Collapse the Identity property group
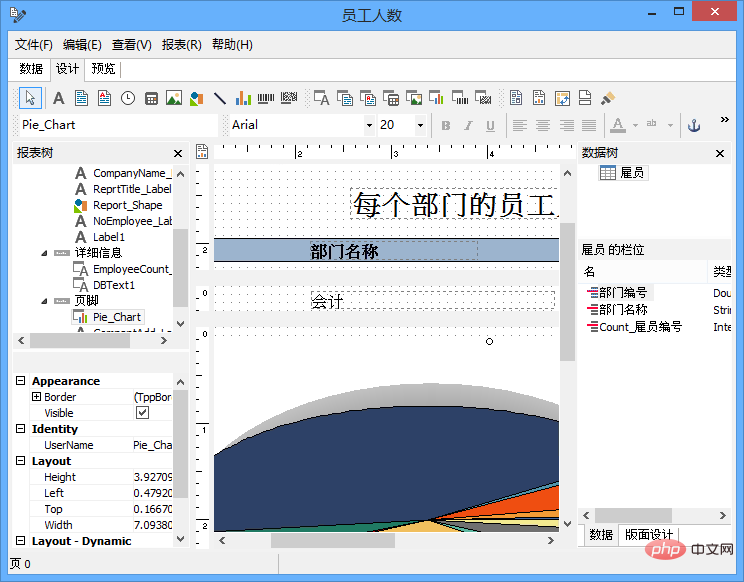Viewport: 744px width, 582px height. pos(20,429)
